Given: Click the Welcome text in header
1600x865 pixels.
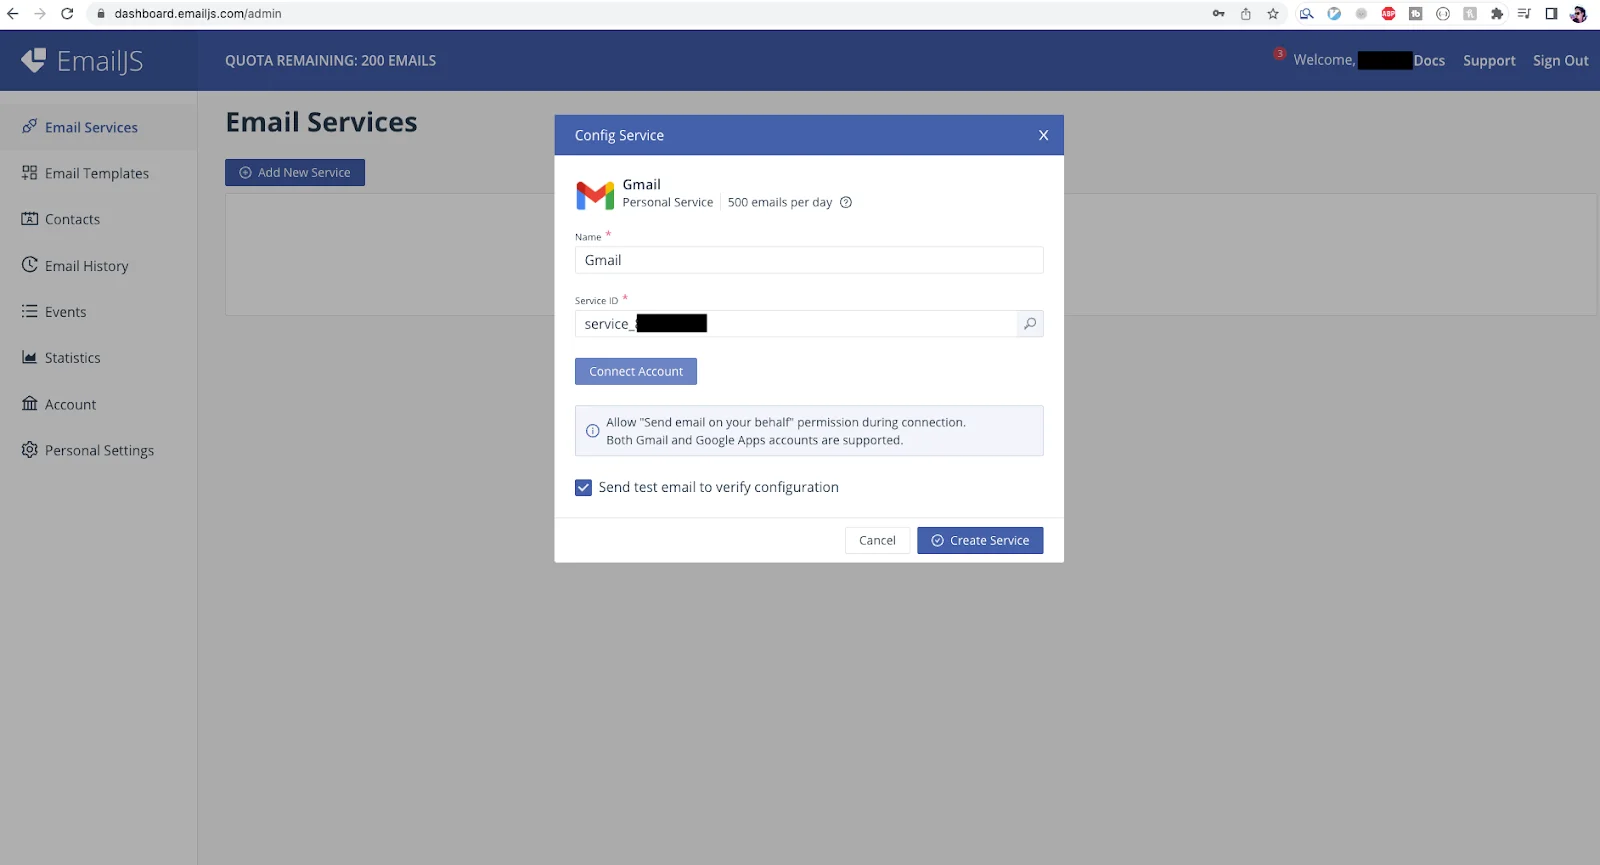Looking at the screenshot, I should point(1324,60).
